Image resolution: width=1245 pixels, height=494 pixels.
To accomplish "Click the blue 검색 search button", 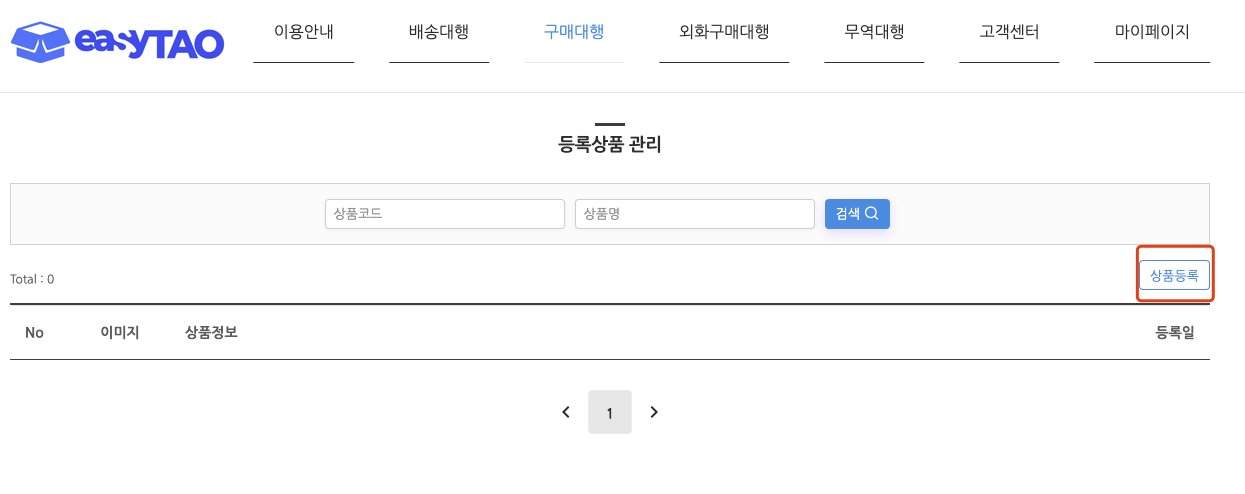I will tap(857, 214).
